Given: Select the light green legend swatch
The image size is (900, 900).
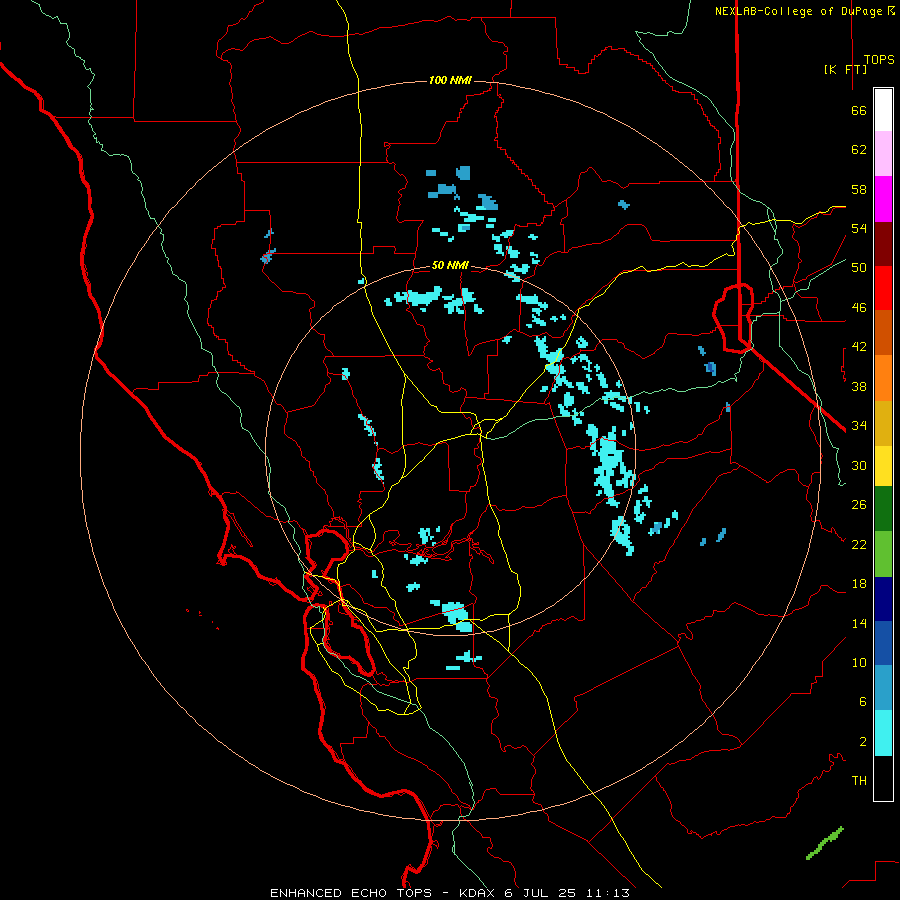Looking at the screenshot, I should point(883,554).
